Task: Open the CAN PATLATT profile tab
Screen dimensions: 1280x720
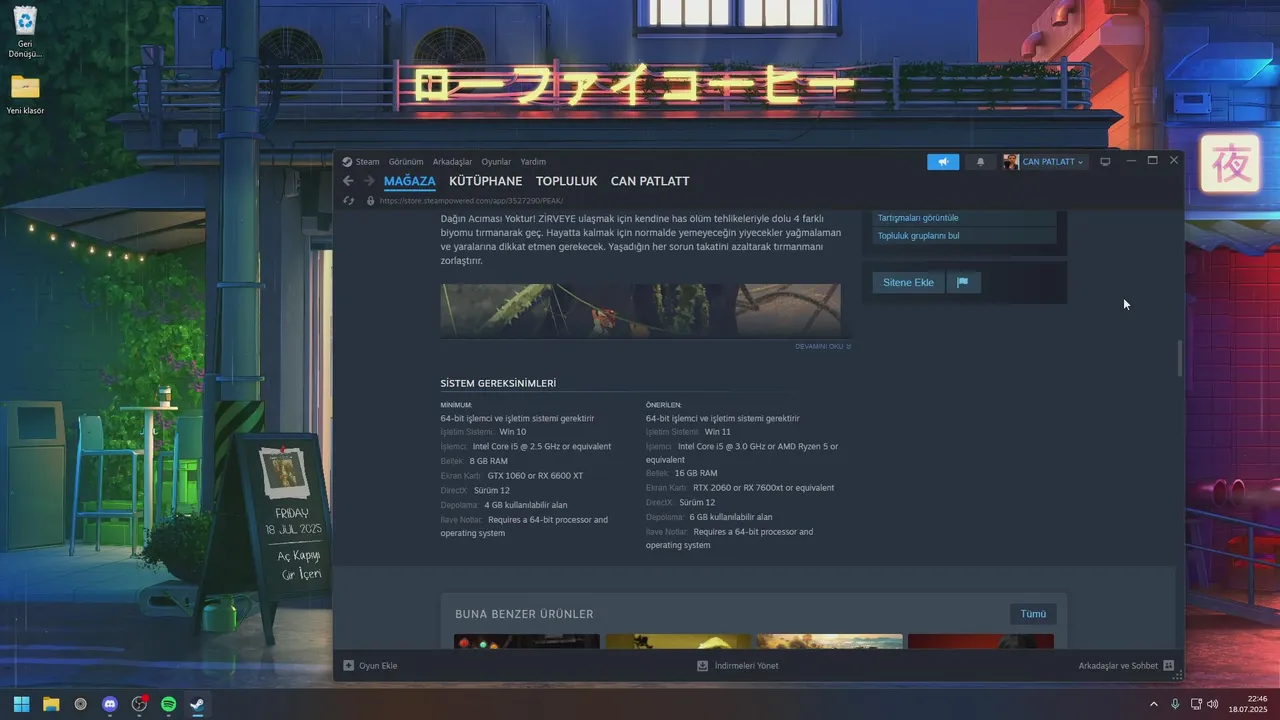Action: [650, 181]
